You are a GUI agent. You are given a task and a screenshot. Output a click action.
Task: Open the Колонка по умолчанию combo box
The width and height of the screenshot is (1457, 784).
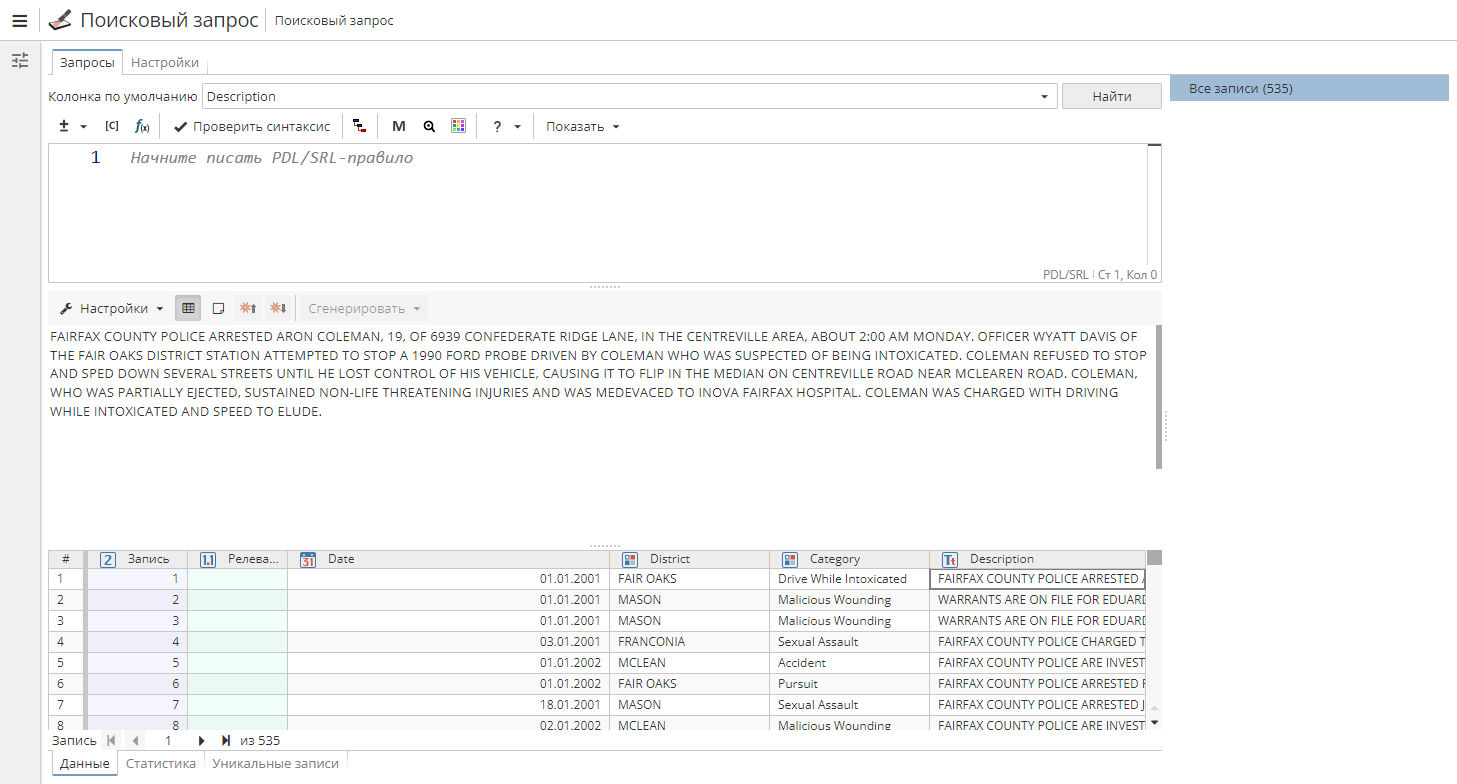(630, 96)
